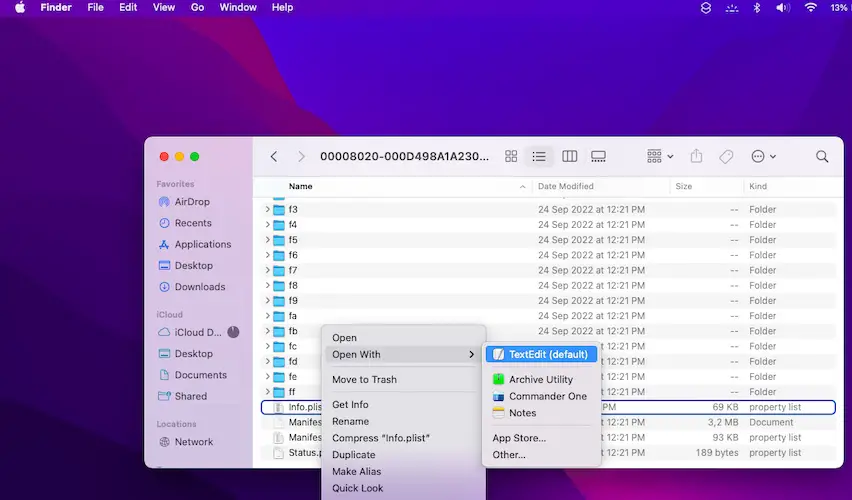Switch to gallery view
Viewport: 852px width, 500px height.
(x=599, y=157)
